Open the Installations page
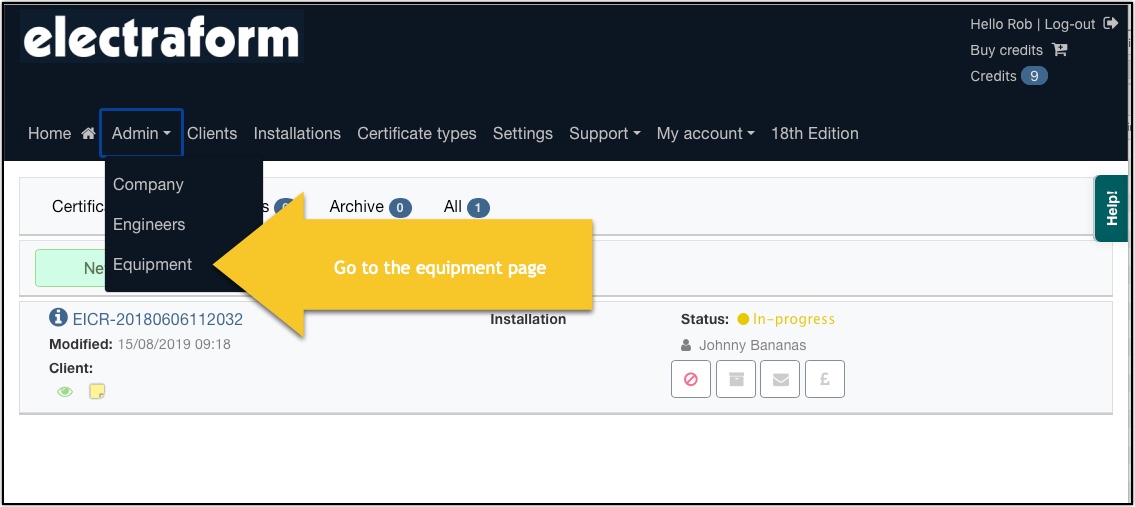 [x=297, y=133]
